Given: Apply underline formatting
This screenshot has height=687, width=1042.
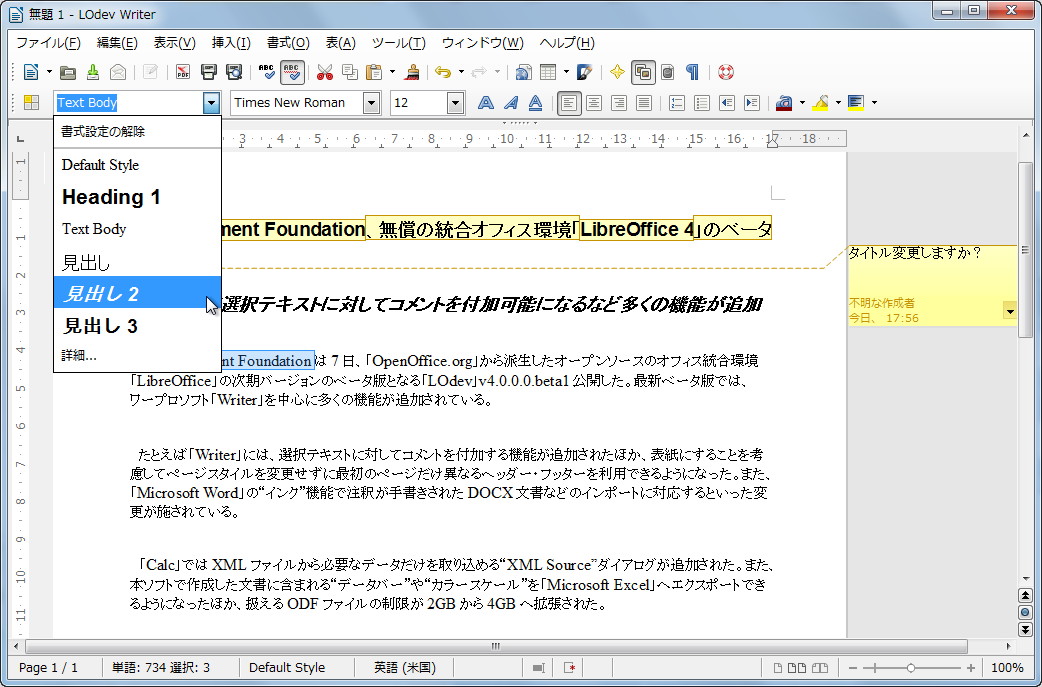Looking at the screenshot, I should tap(536, 102).
